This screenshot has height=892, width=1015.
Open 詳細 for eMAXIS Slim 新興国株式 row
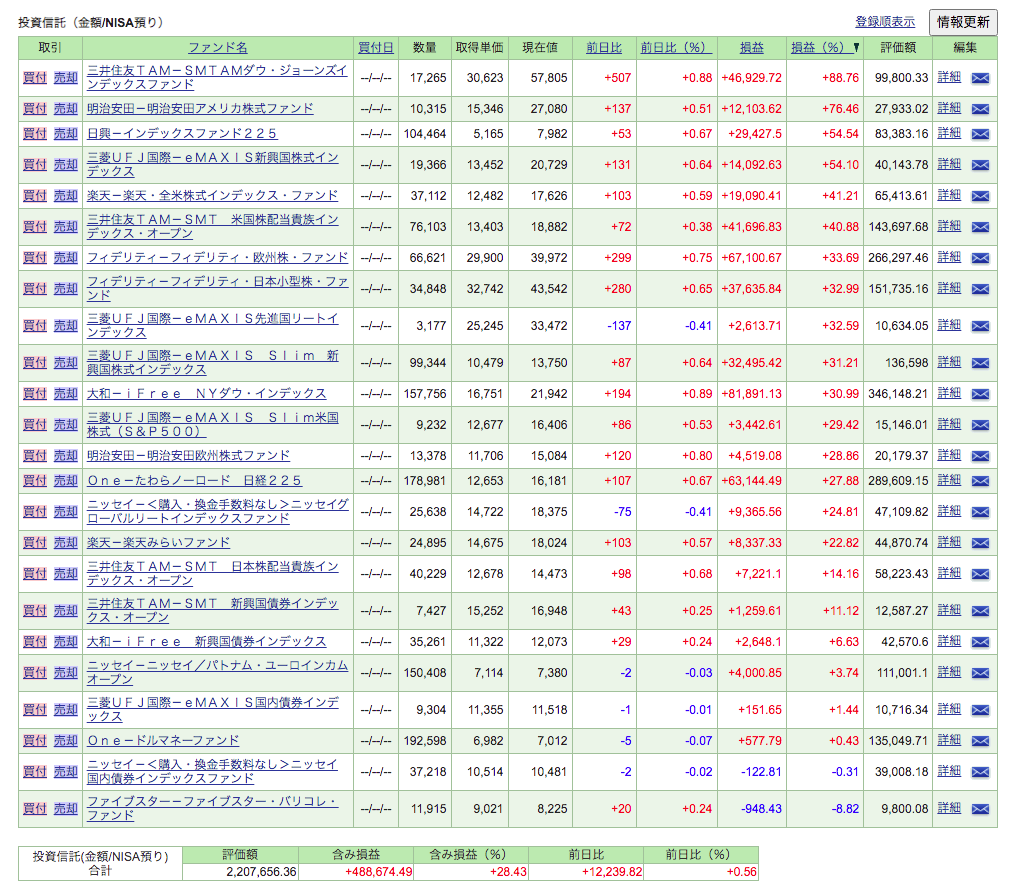point(949,362)
